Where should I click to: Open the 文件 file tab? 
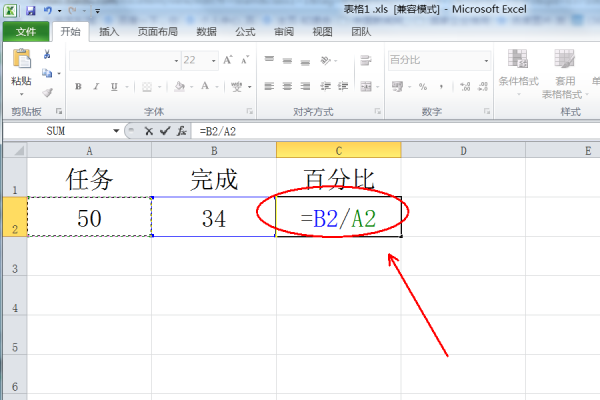[x=26, y=31]
